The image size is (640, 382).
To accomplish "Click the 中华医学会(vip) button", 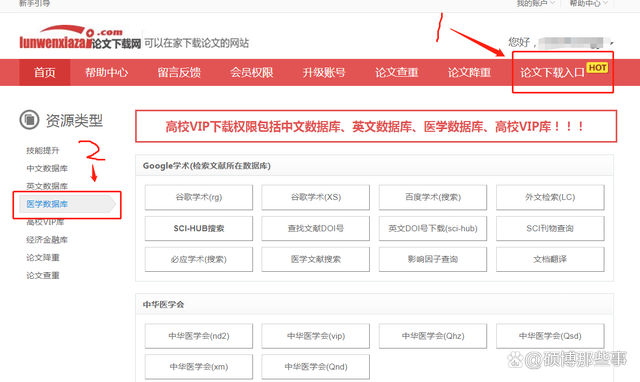I will [316, 336].
